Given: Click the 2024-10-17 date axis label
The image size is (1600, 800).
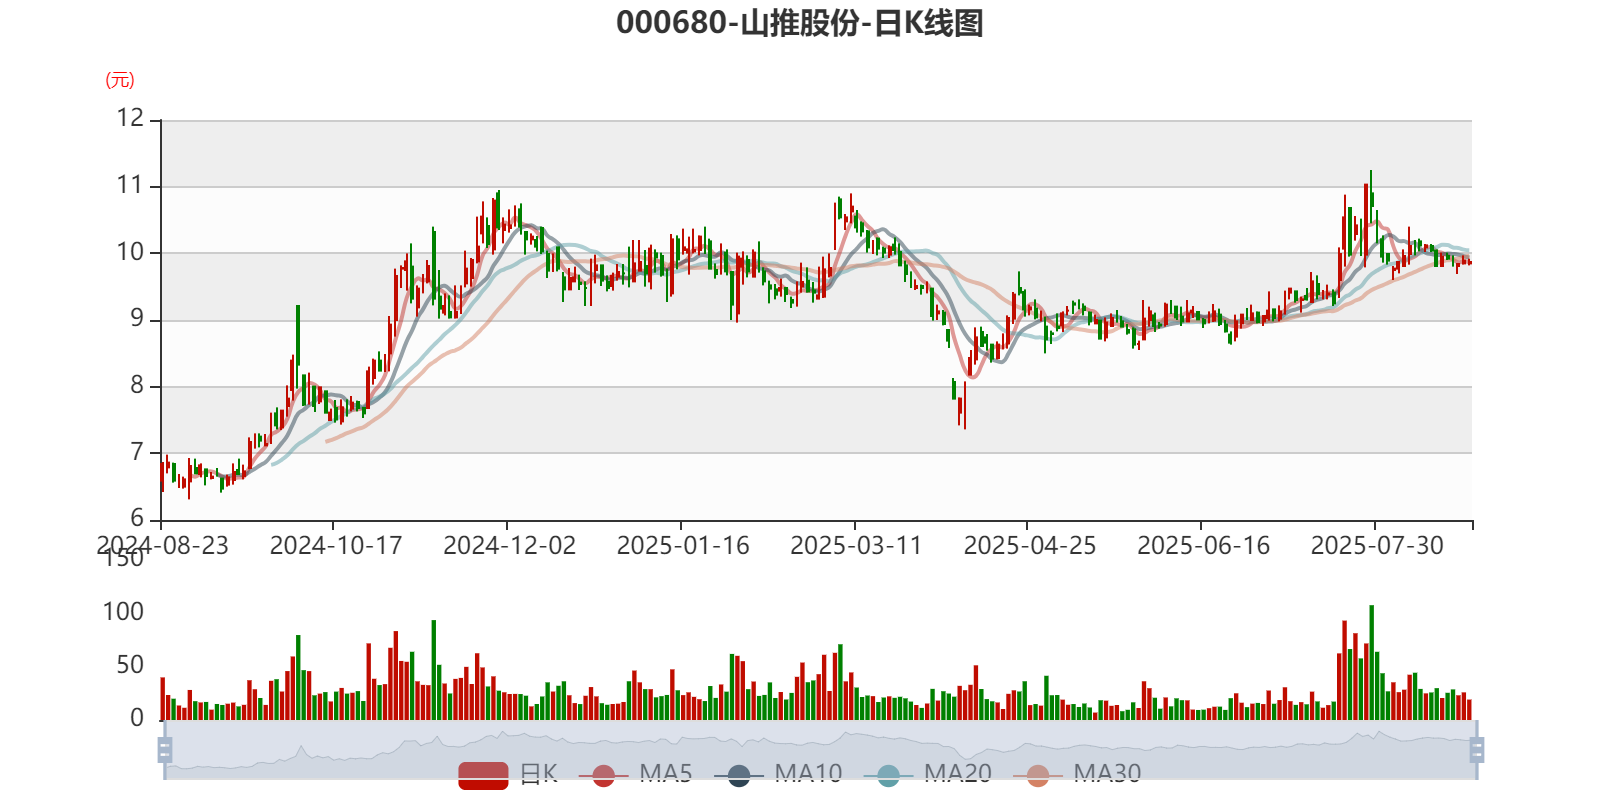Looking at the screenshot, I should click(336, 546).
